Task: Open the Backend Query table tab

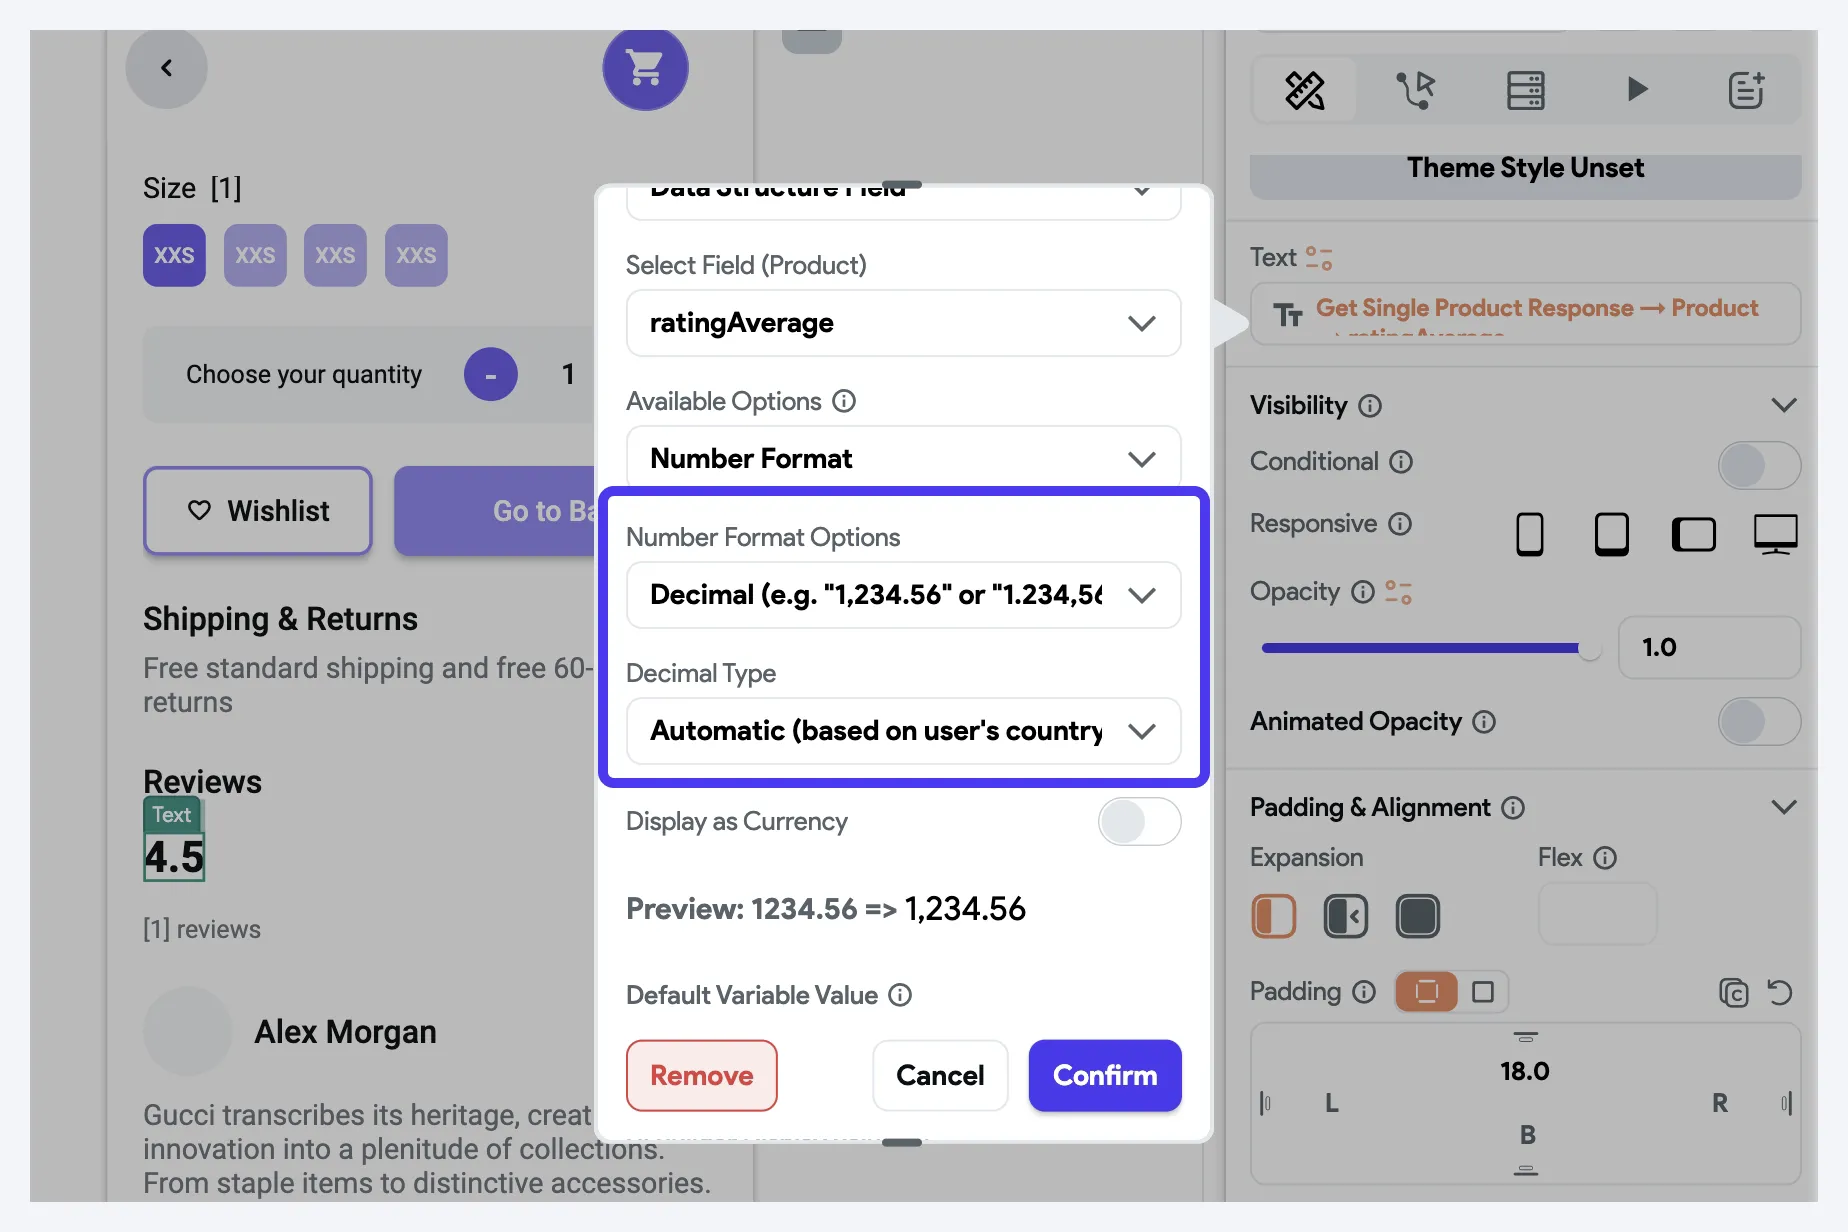Action: click(x=1525, y=90)
